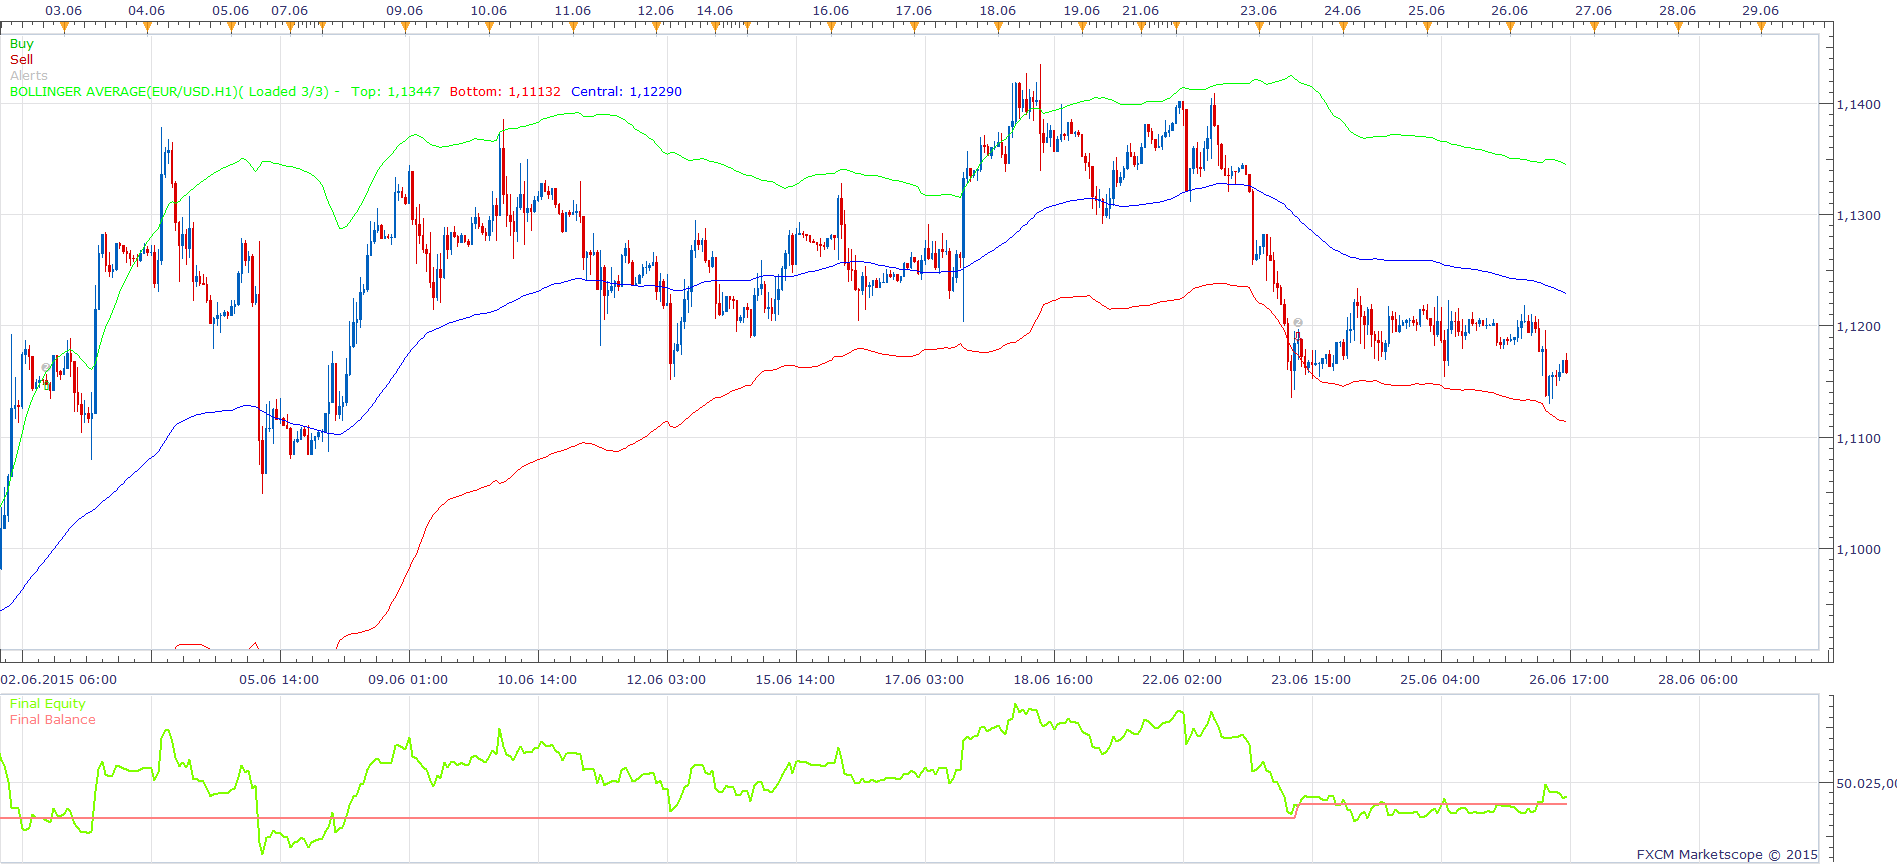Image resolution: width=1899 pixels, height=864 pixels.
Task: Click the orange day marker for 03.06
Action: pos(64,27)
